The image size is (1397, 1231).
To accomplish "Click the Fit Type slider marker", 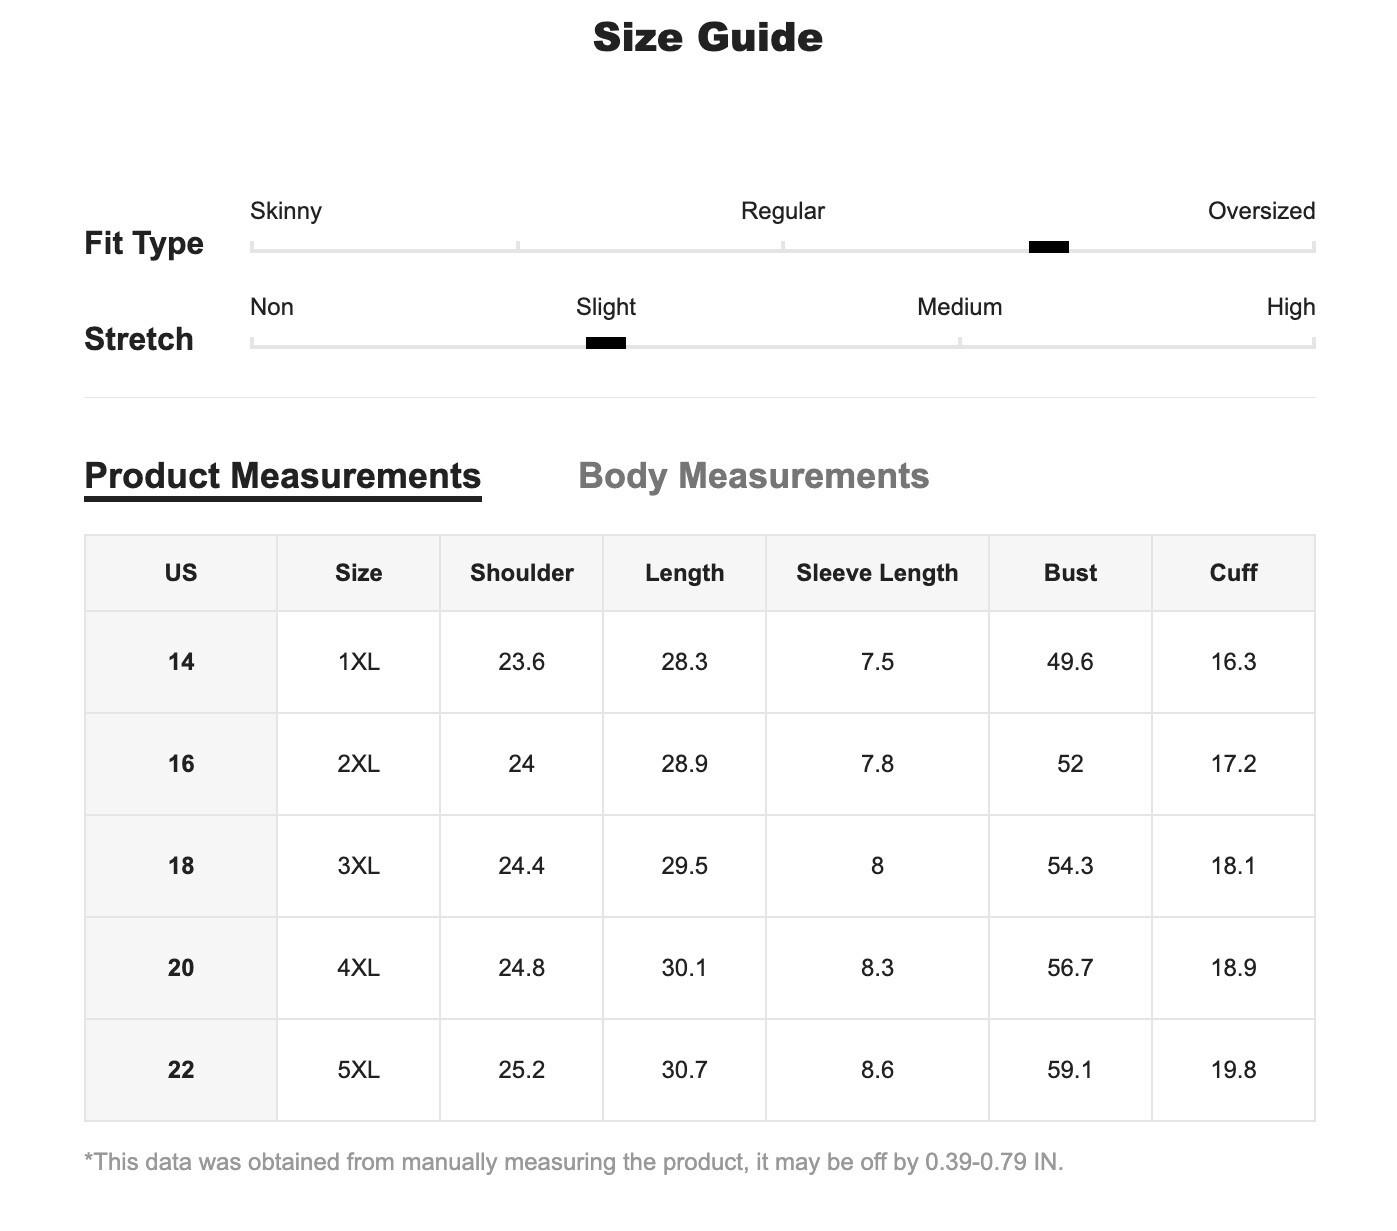I will click(1048, 247).
